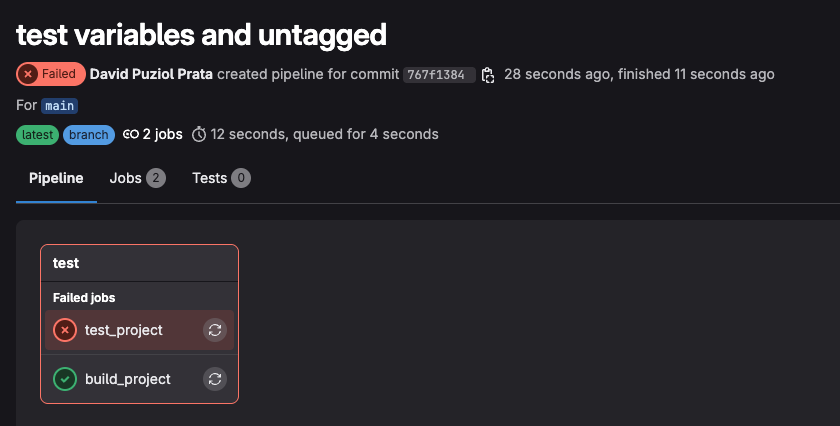Image resolution: width=840 pixels, height=426 pixels.
Task: Click the blue branch badge
Action: tap(89, 134)
